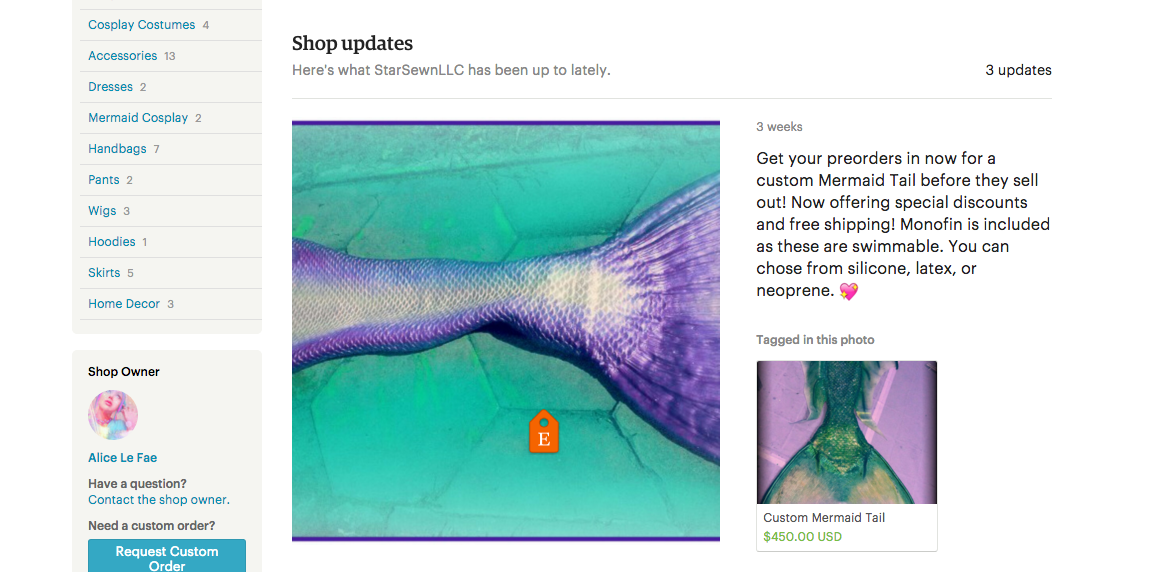Click the large mermaid tail update photo

tap(505, 330)
